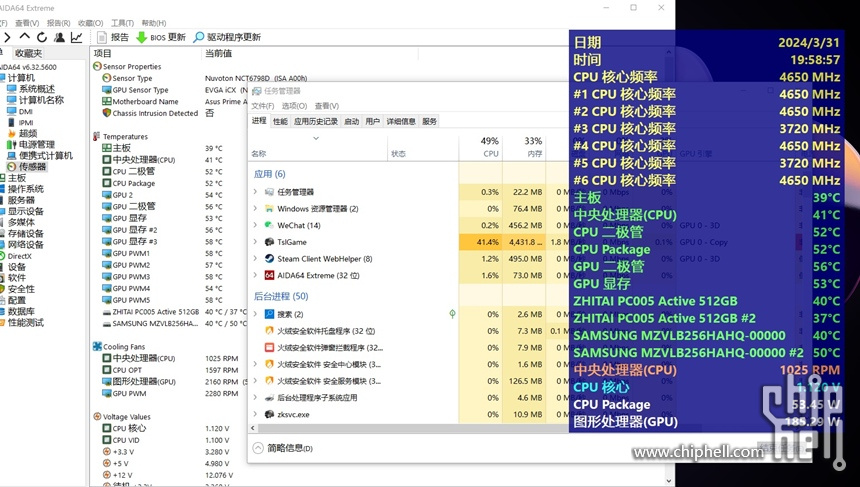Image resolution: width=860 pixels, height=487 pixels.
Task: Open the user icon in AIDA64 toolbar
Action: click(59, 37)
